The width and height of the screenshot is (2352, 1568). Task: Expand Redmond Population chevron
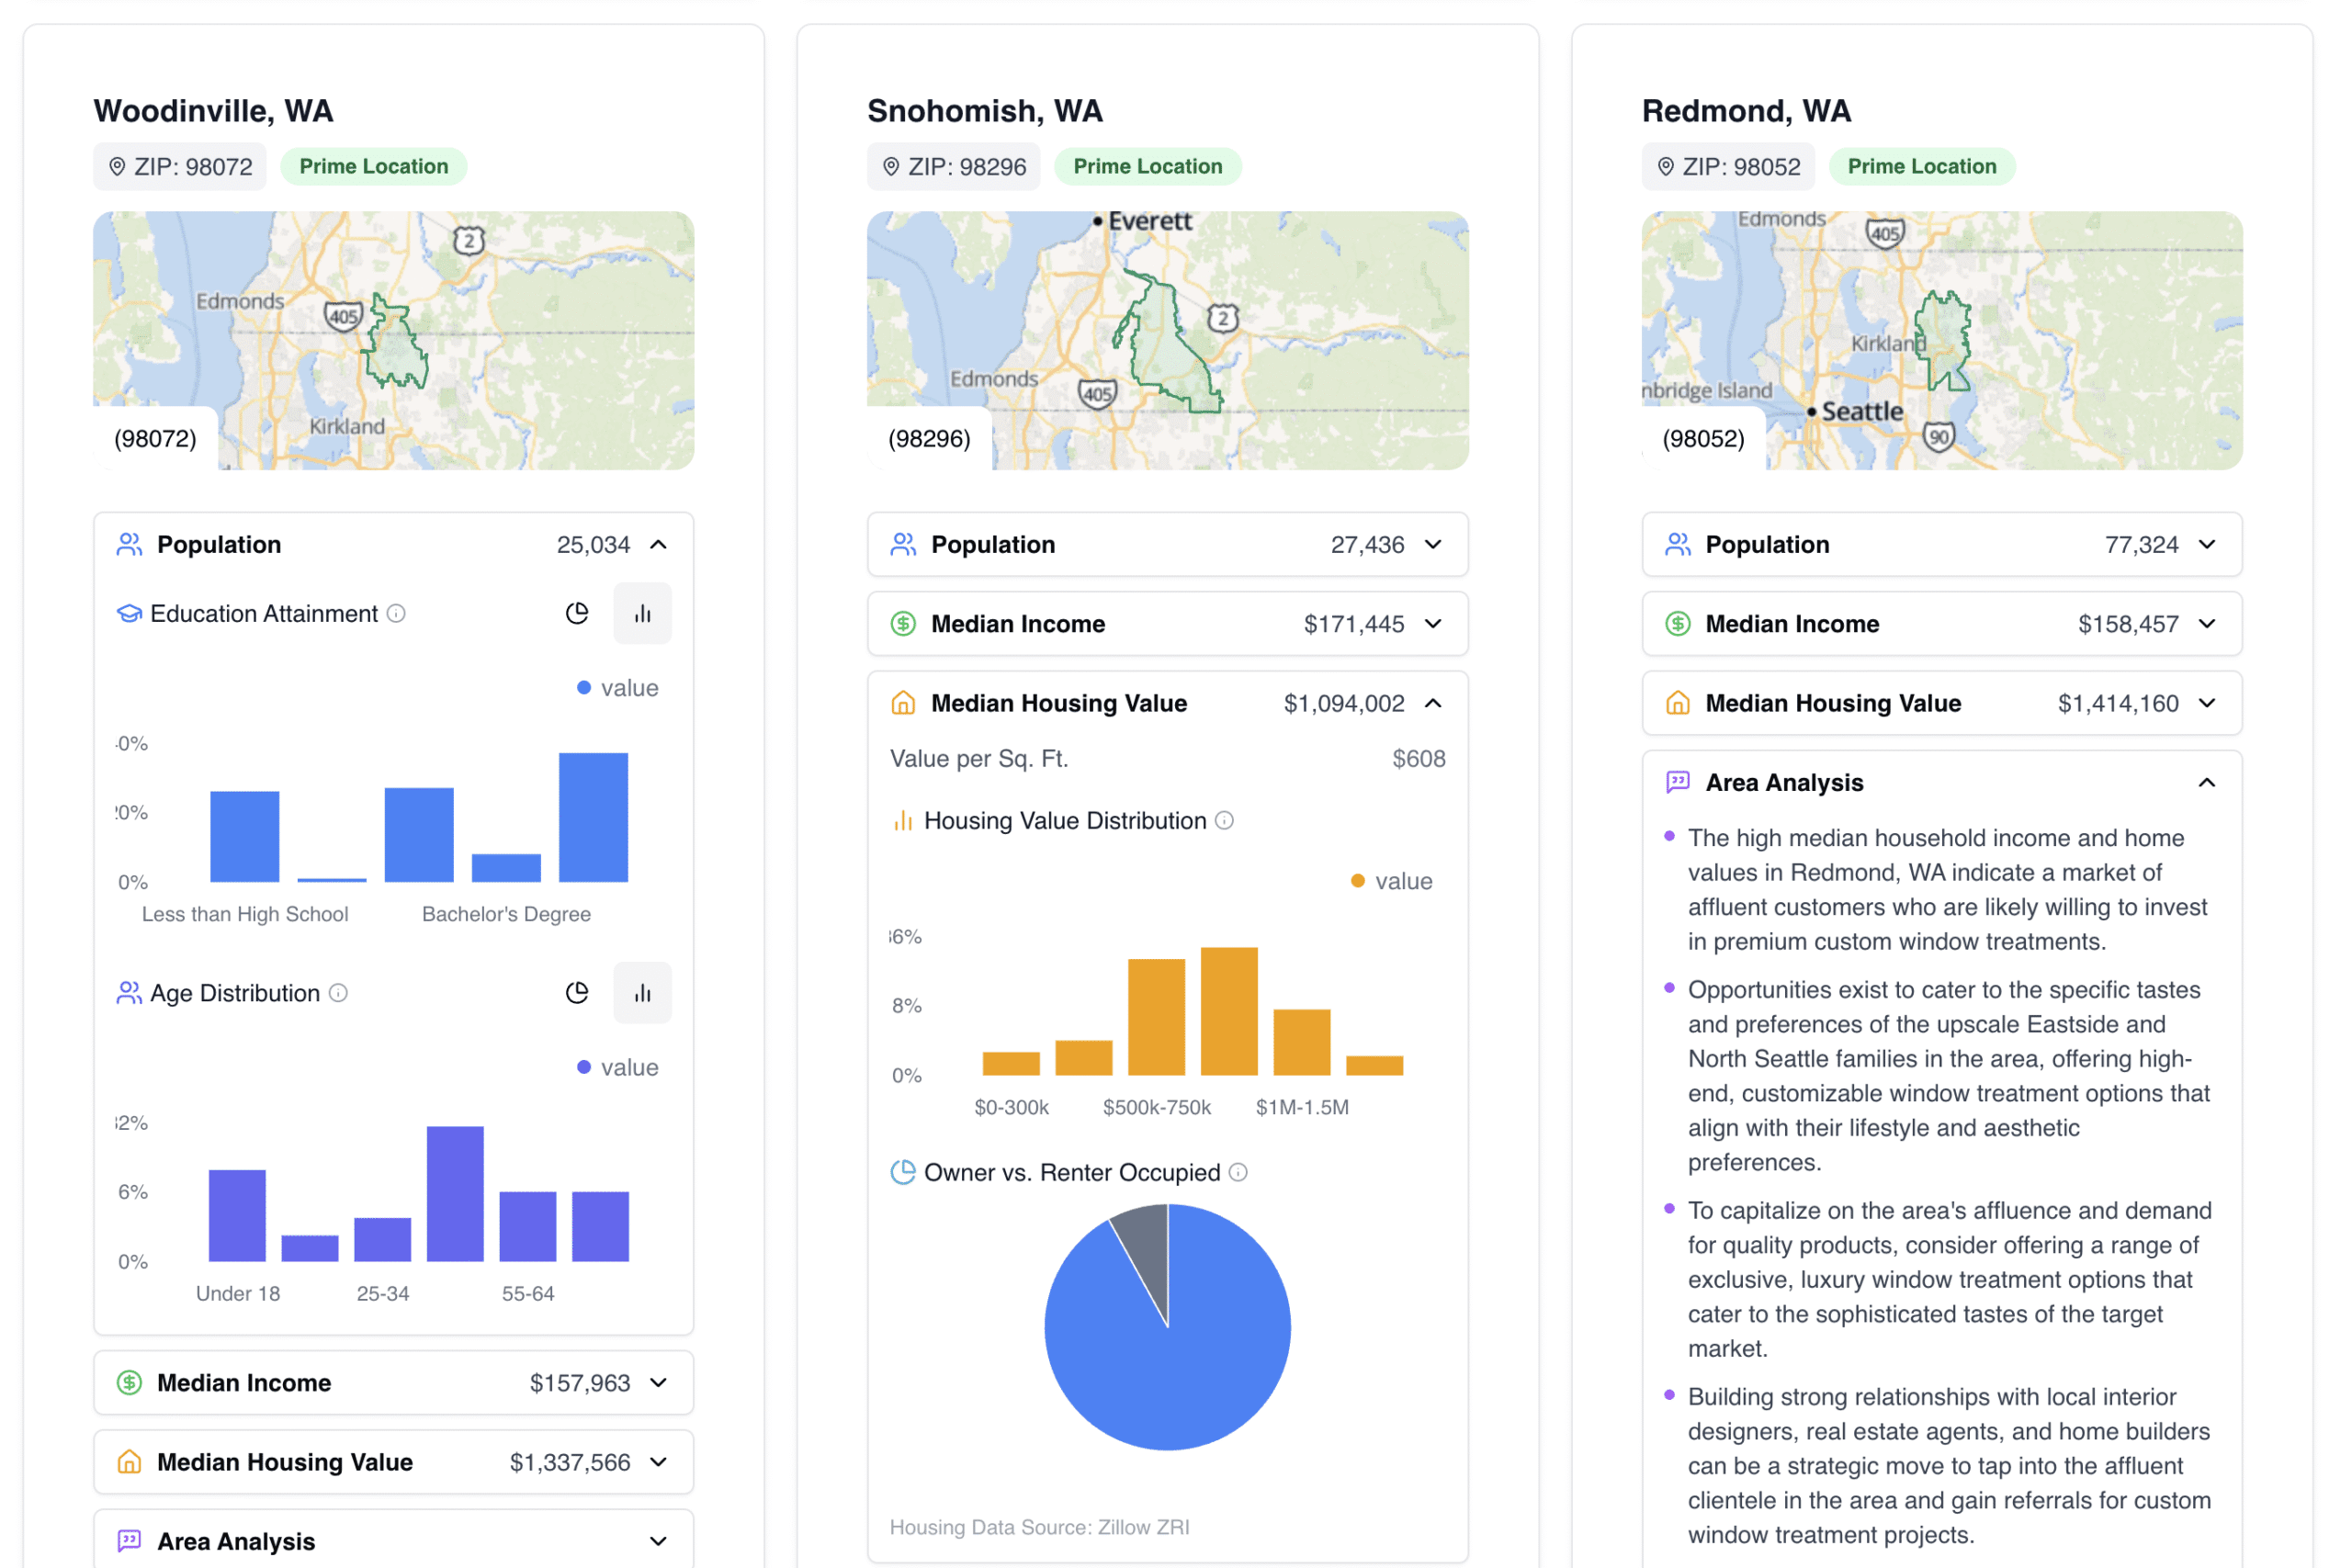click(x=2207, y=545)
